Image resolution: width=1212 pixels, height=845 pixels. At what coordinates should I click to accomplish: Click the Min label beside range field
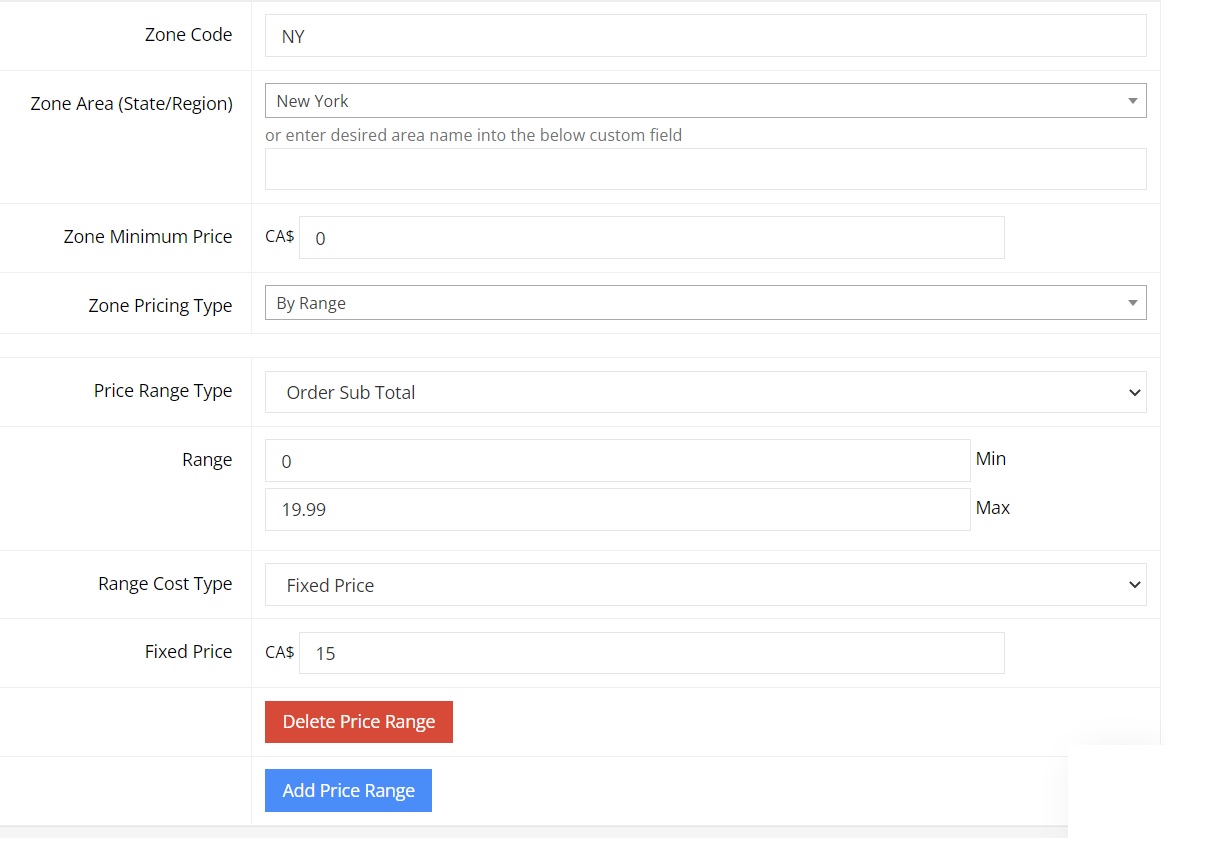(991, 459)
